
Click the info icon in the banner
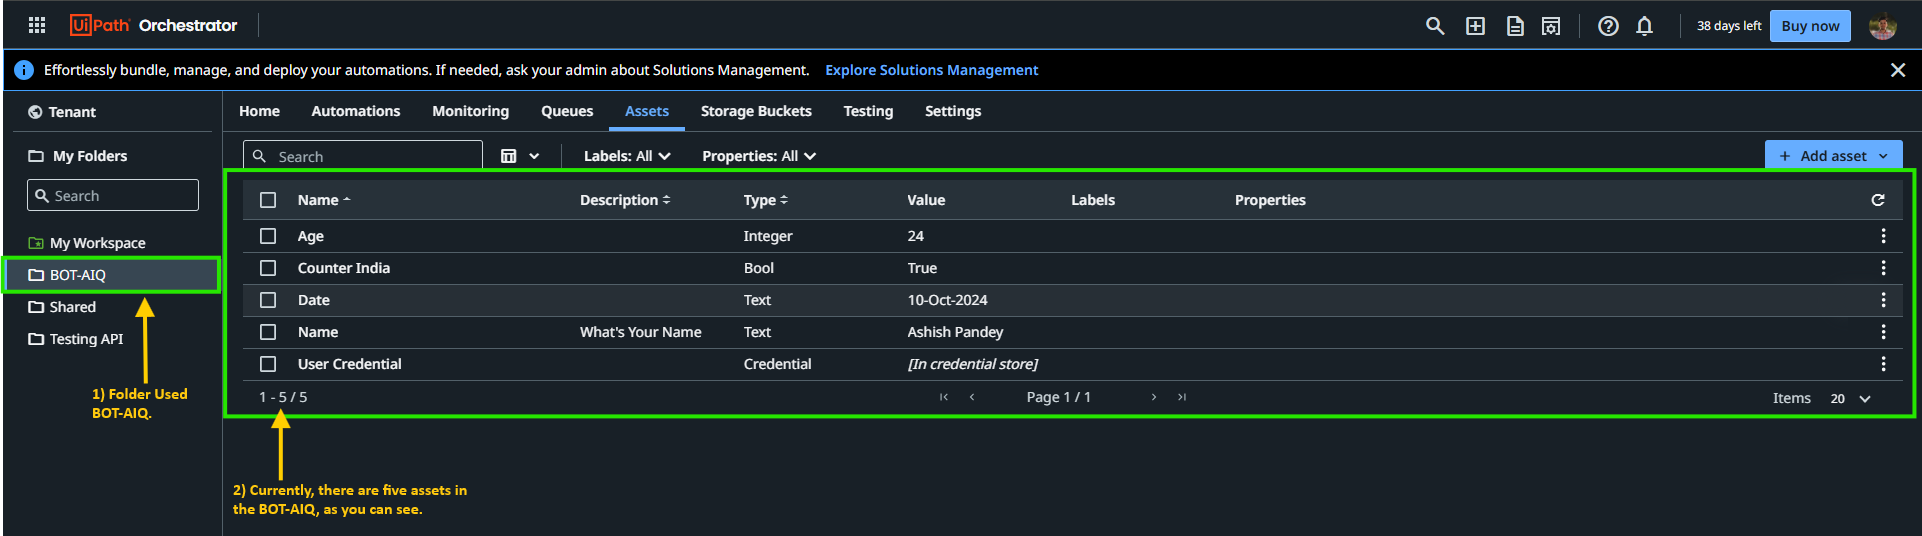pyautogui.click(x=24, y=70)
